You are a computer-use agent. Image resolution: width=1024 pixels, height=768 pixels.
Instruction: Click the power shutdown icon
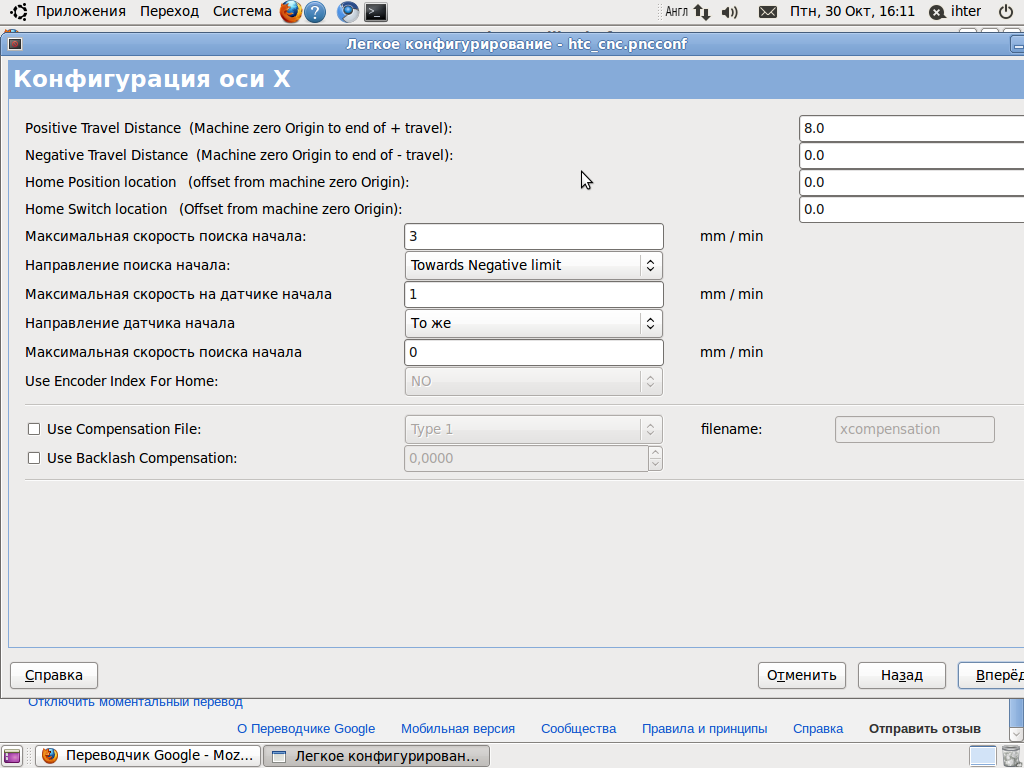pyautogui.click(x=1006, y=12)
